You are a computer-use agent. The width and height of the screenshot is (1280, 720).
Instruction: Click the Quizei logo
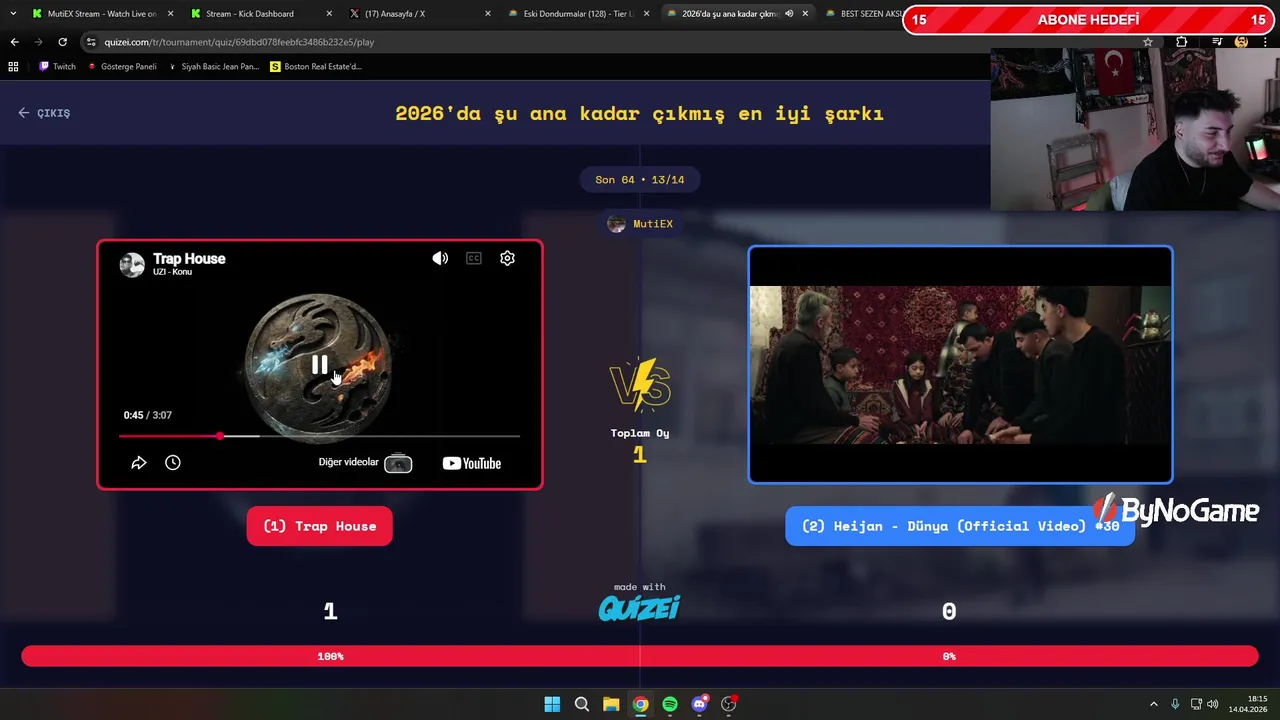tap(639, 607)
